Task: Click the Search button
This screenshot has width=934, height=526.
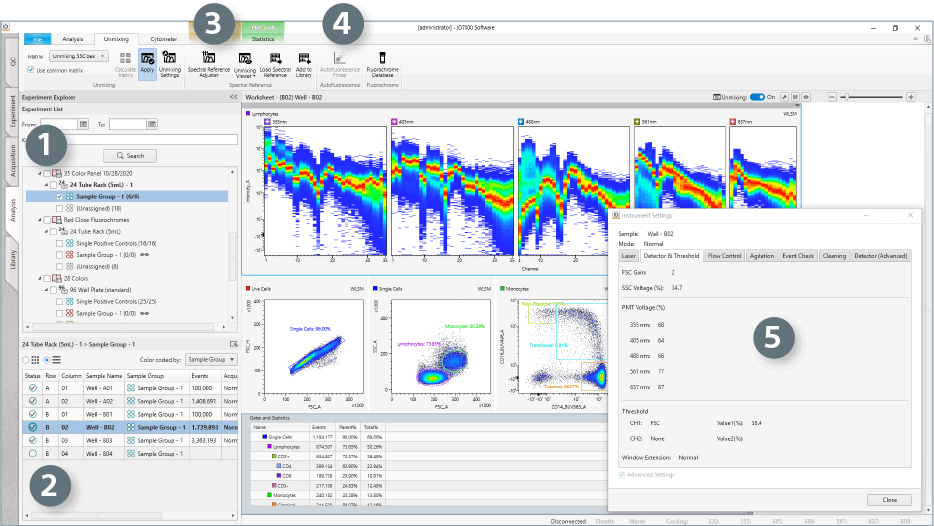Action: [x=130, y=156]
